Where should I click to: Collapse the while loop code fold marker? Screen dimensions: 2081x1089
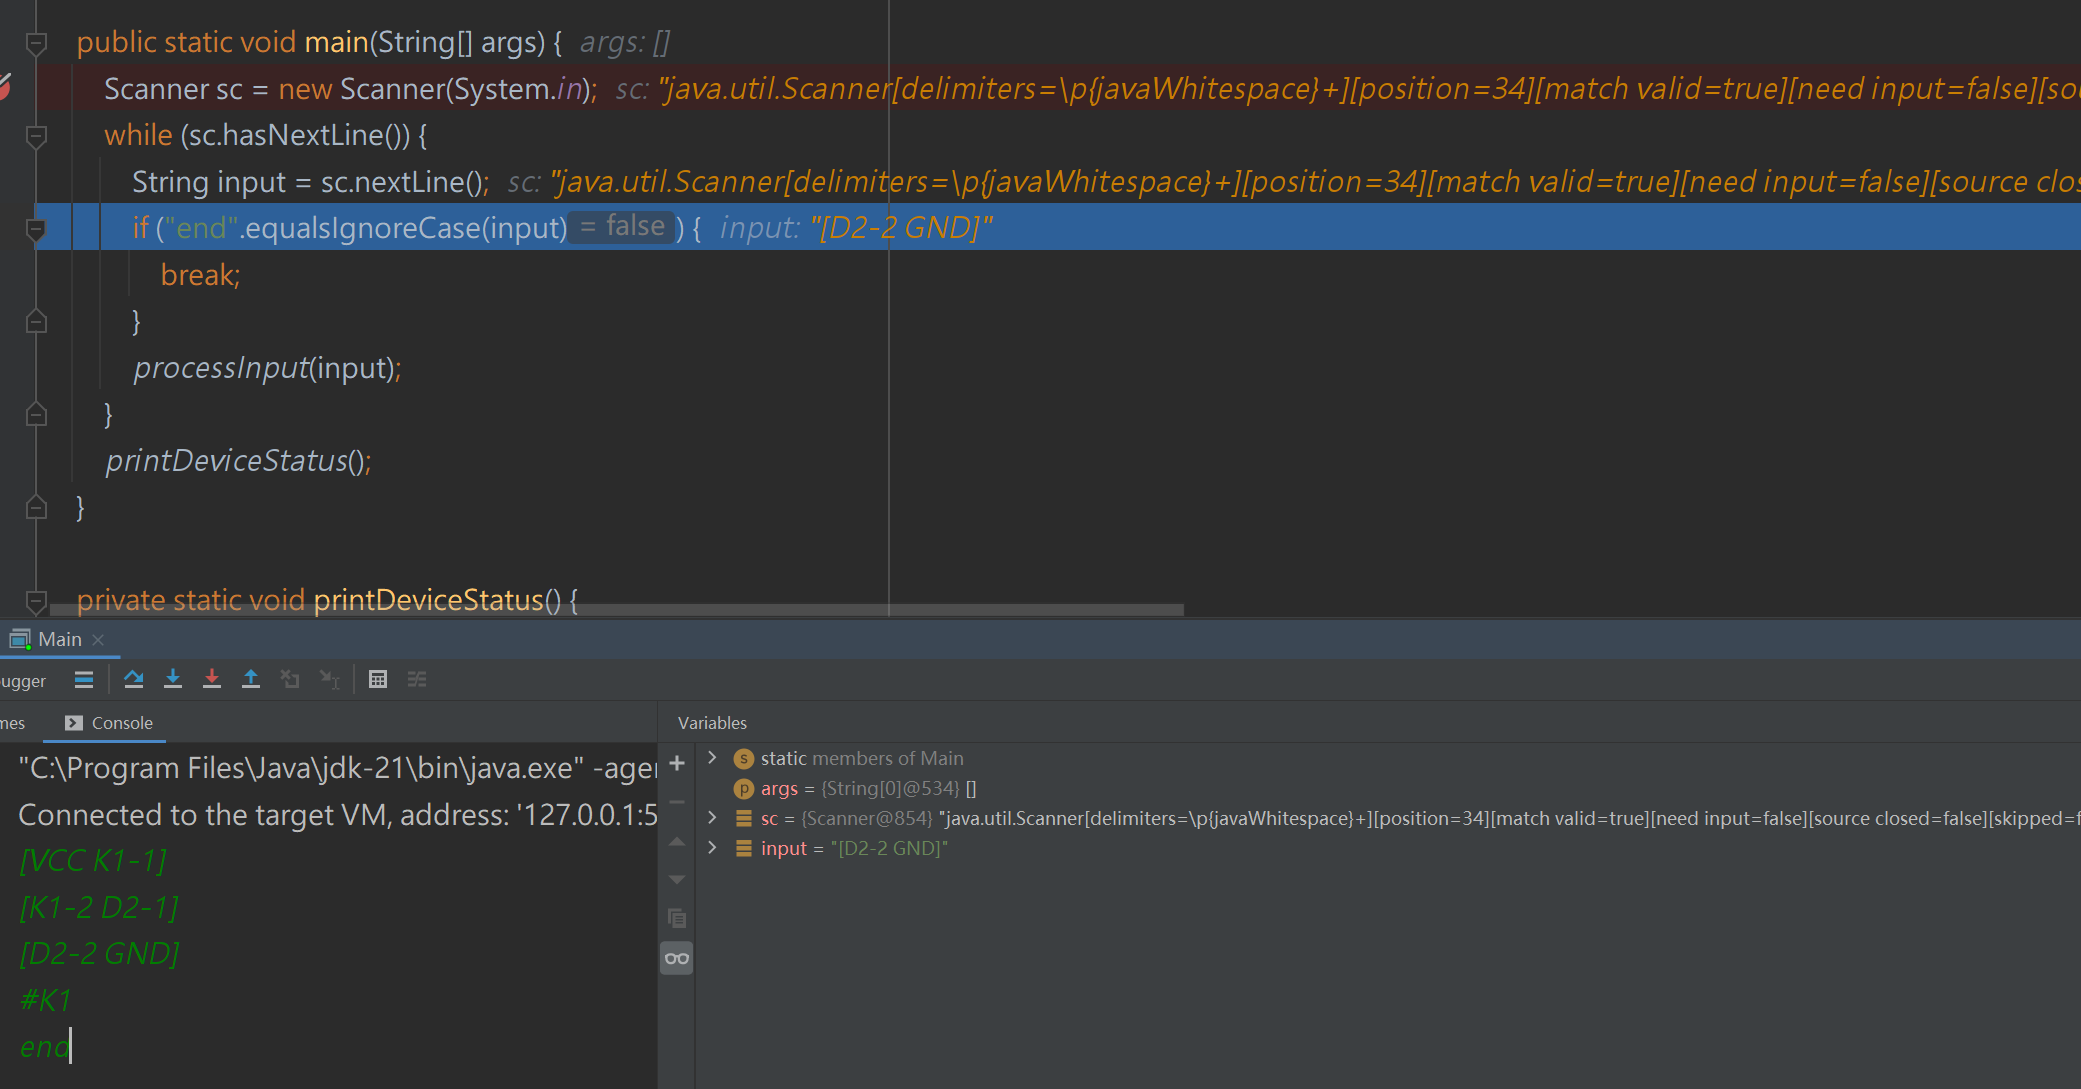(36, 136)
